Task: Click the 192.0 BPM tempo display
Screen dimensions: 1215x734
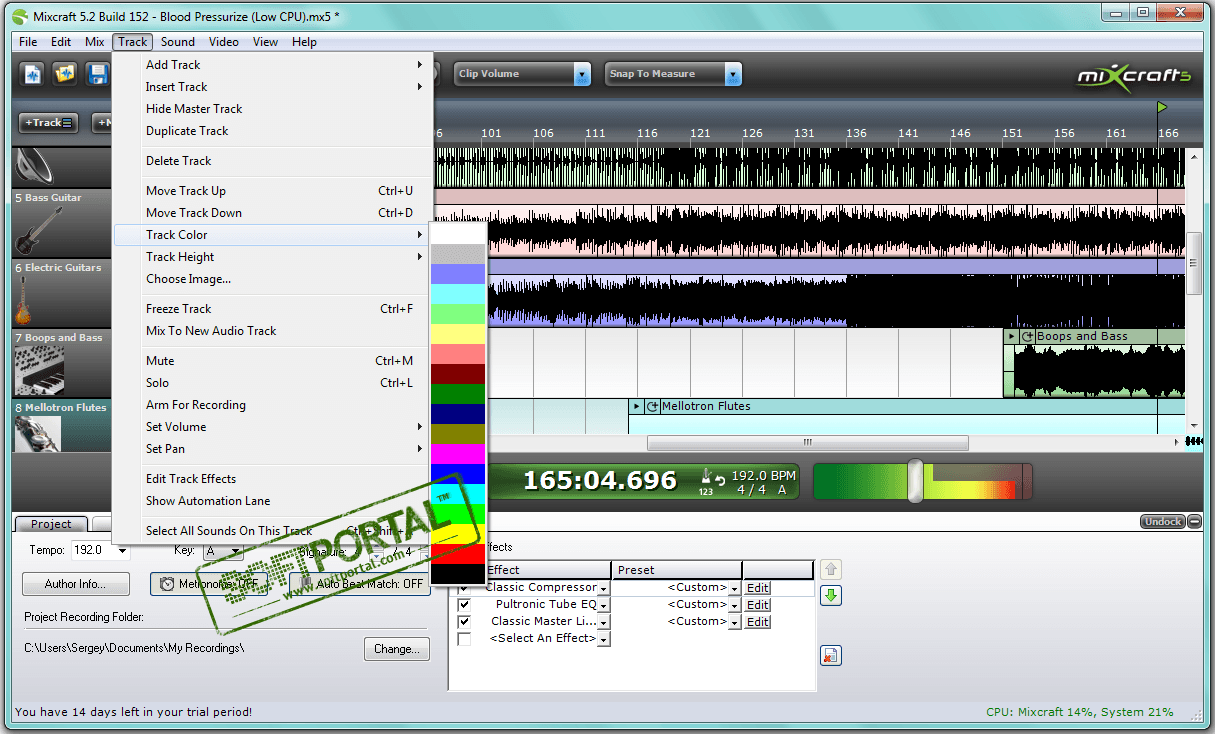Action: point(764,475)
